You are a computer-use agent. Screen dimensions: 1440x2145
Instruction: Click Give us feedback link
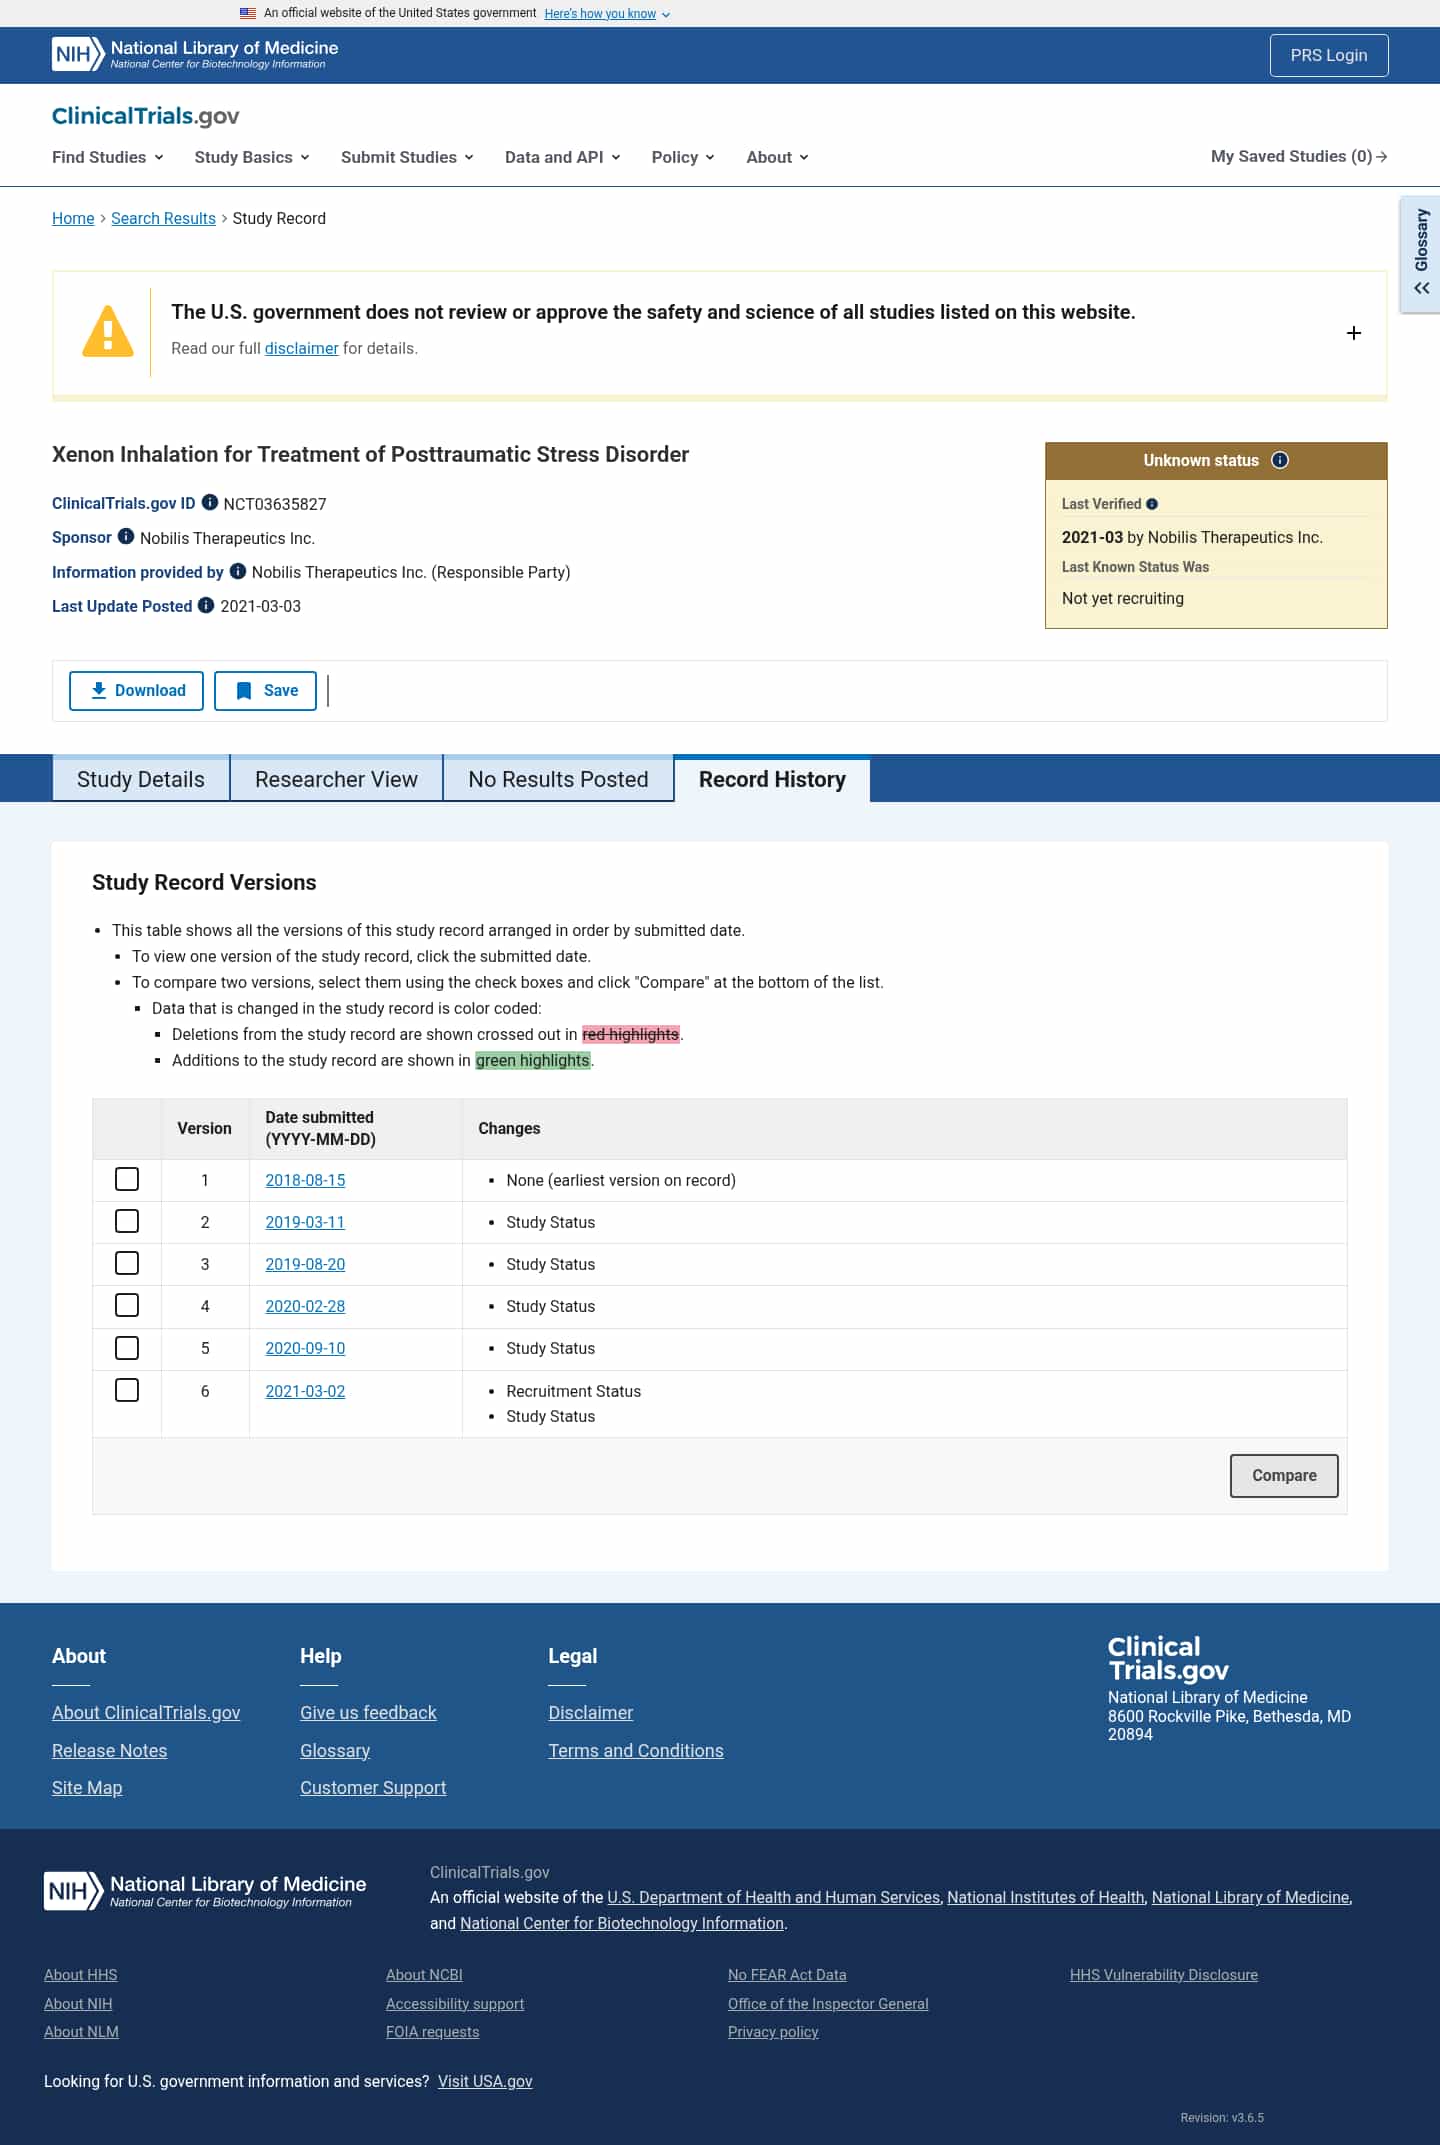368,1712
